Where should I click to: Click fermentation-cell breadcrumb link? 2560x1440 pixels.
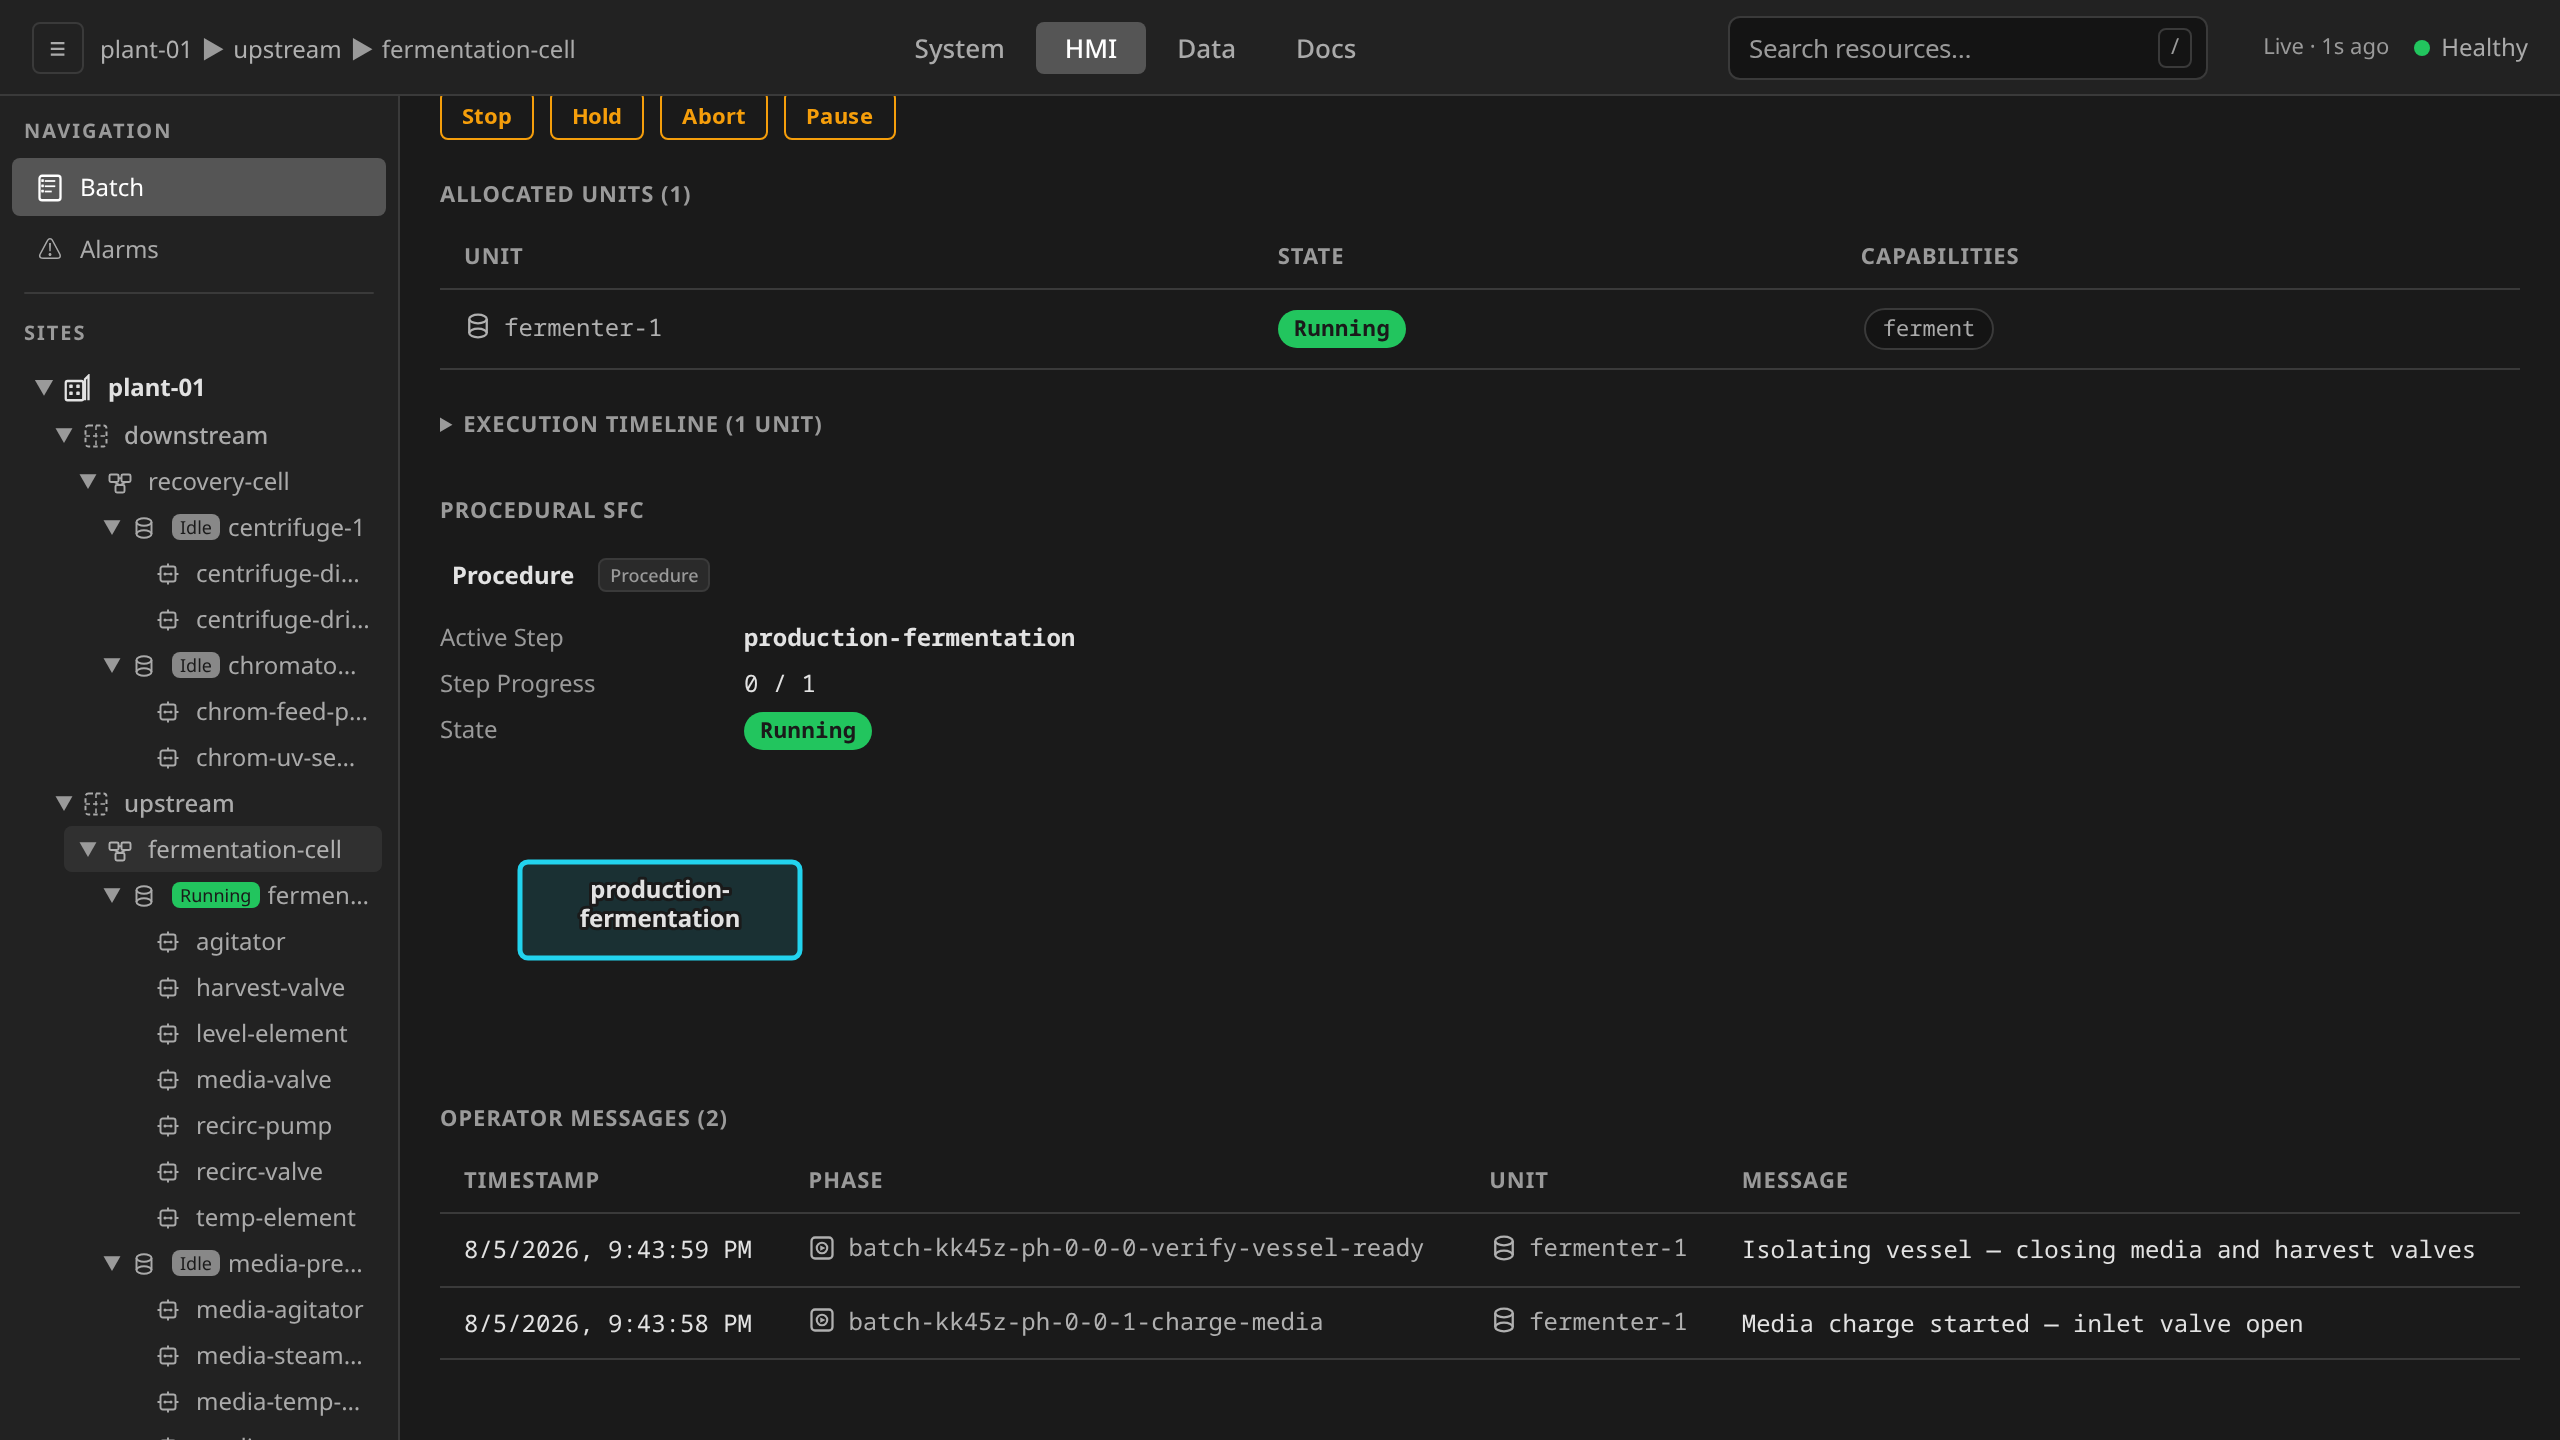[478, 49]
